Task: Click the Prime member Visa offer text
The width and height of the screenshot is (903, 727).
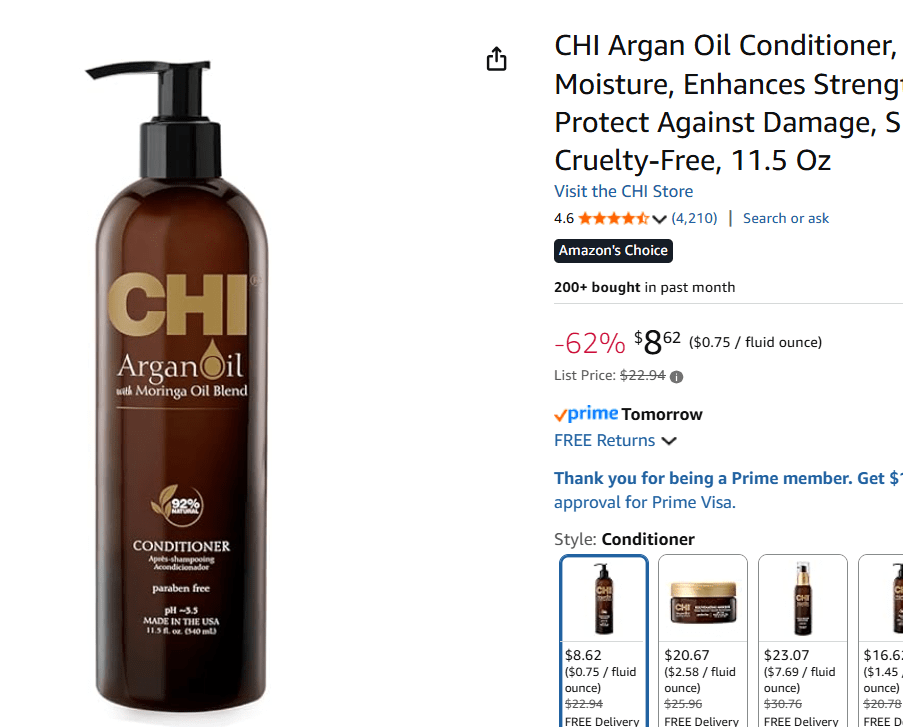Action: pos(729,478)
